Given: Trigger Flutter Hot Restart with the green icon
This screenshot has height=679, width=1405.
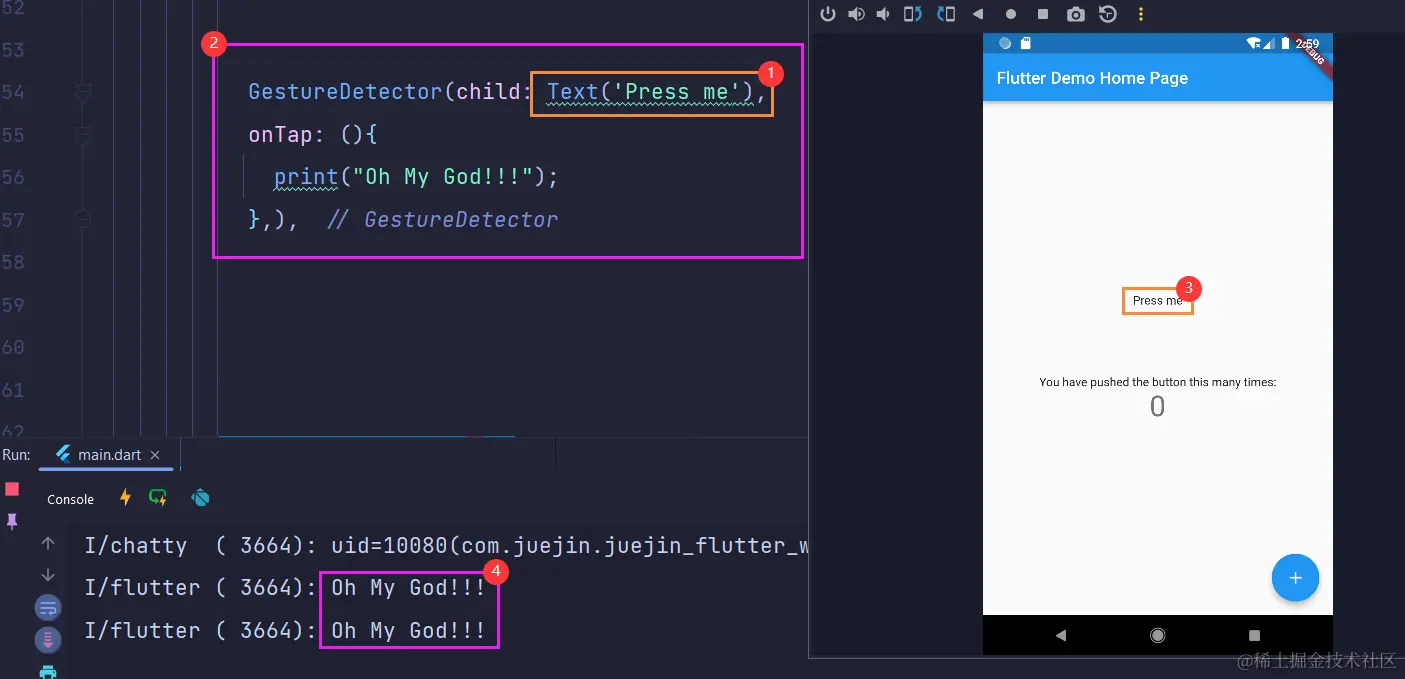Looking at the screenshot, I should coord(158,497).
